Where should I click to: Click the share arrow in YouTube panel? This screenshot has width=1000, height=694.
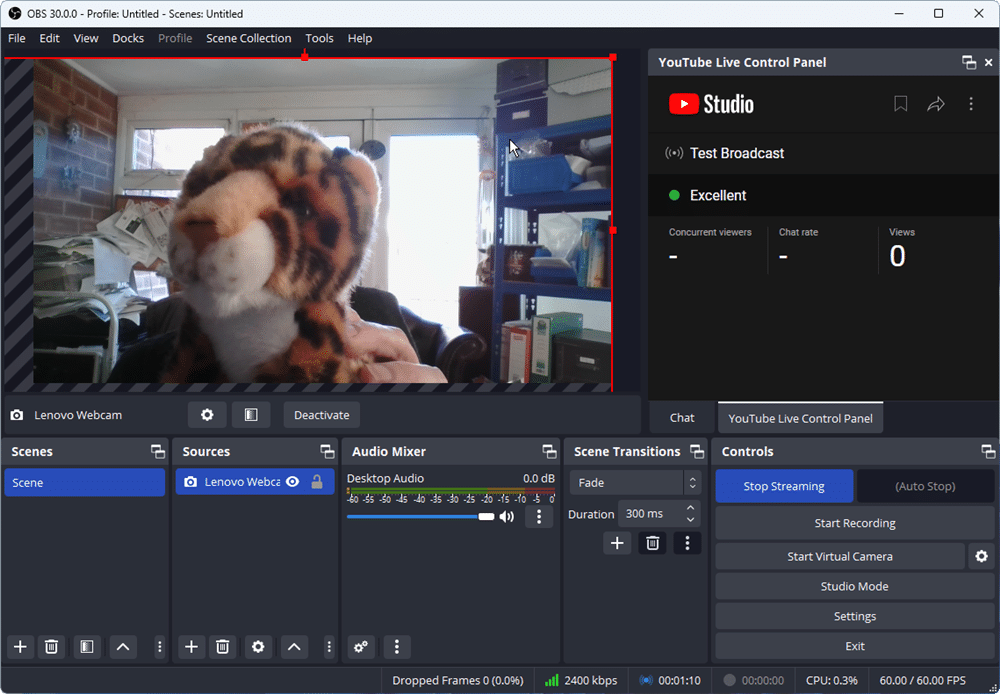pos(936,104)
